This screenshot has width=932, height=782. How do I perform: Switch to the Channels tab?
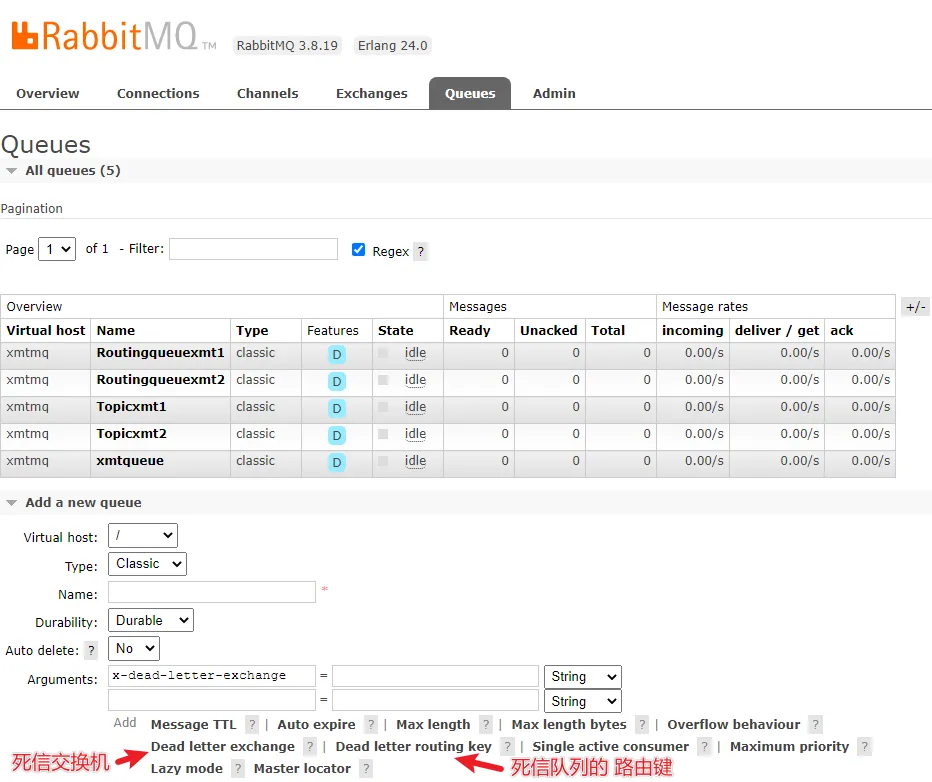267,93
